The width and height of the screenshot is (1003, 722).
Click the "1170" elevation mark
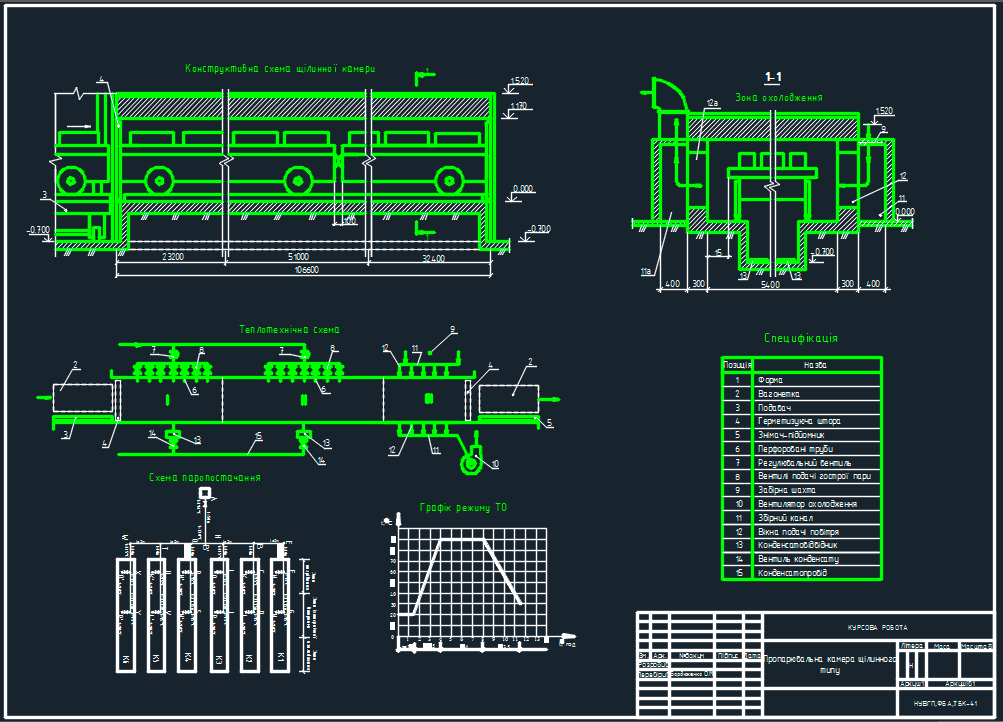click(518, 106)
